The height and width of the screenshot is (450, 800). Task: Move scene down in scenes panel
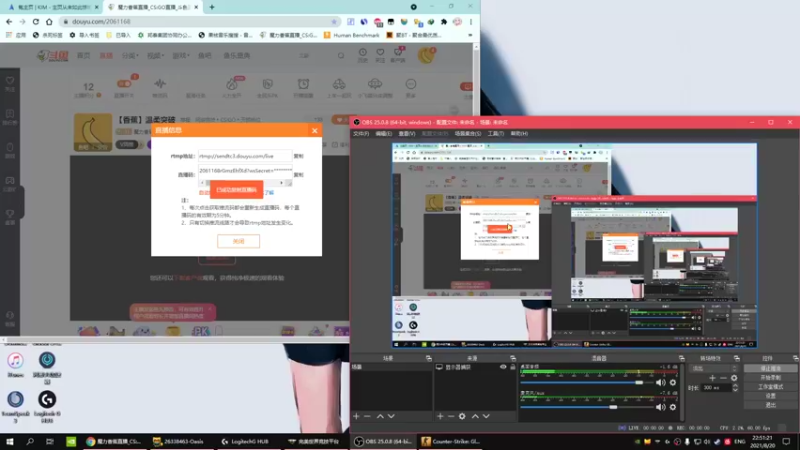click(391, 416)
